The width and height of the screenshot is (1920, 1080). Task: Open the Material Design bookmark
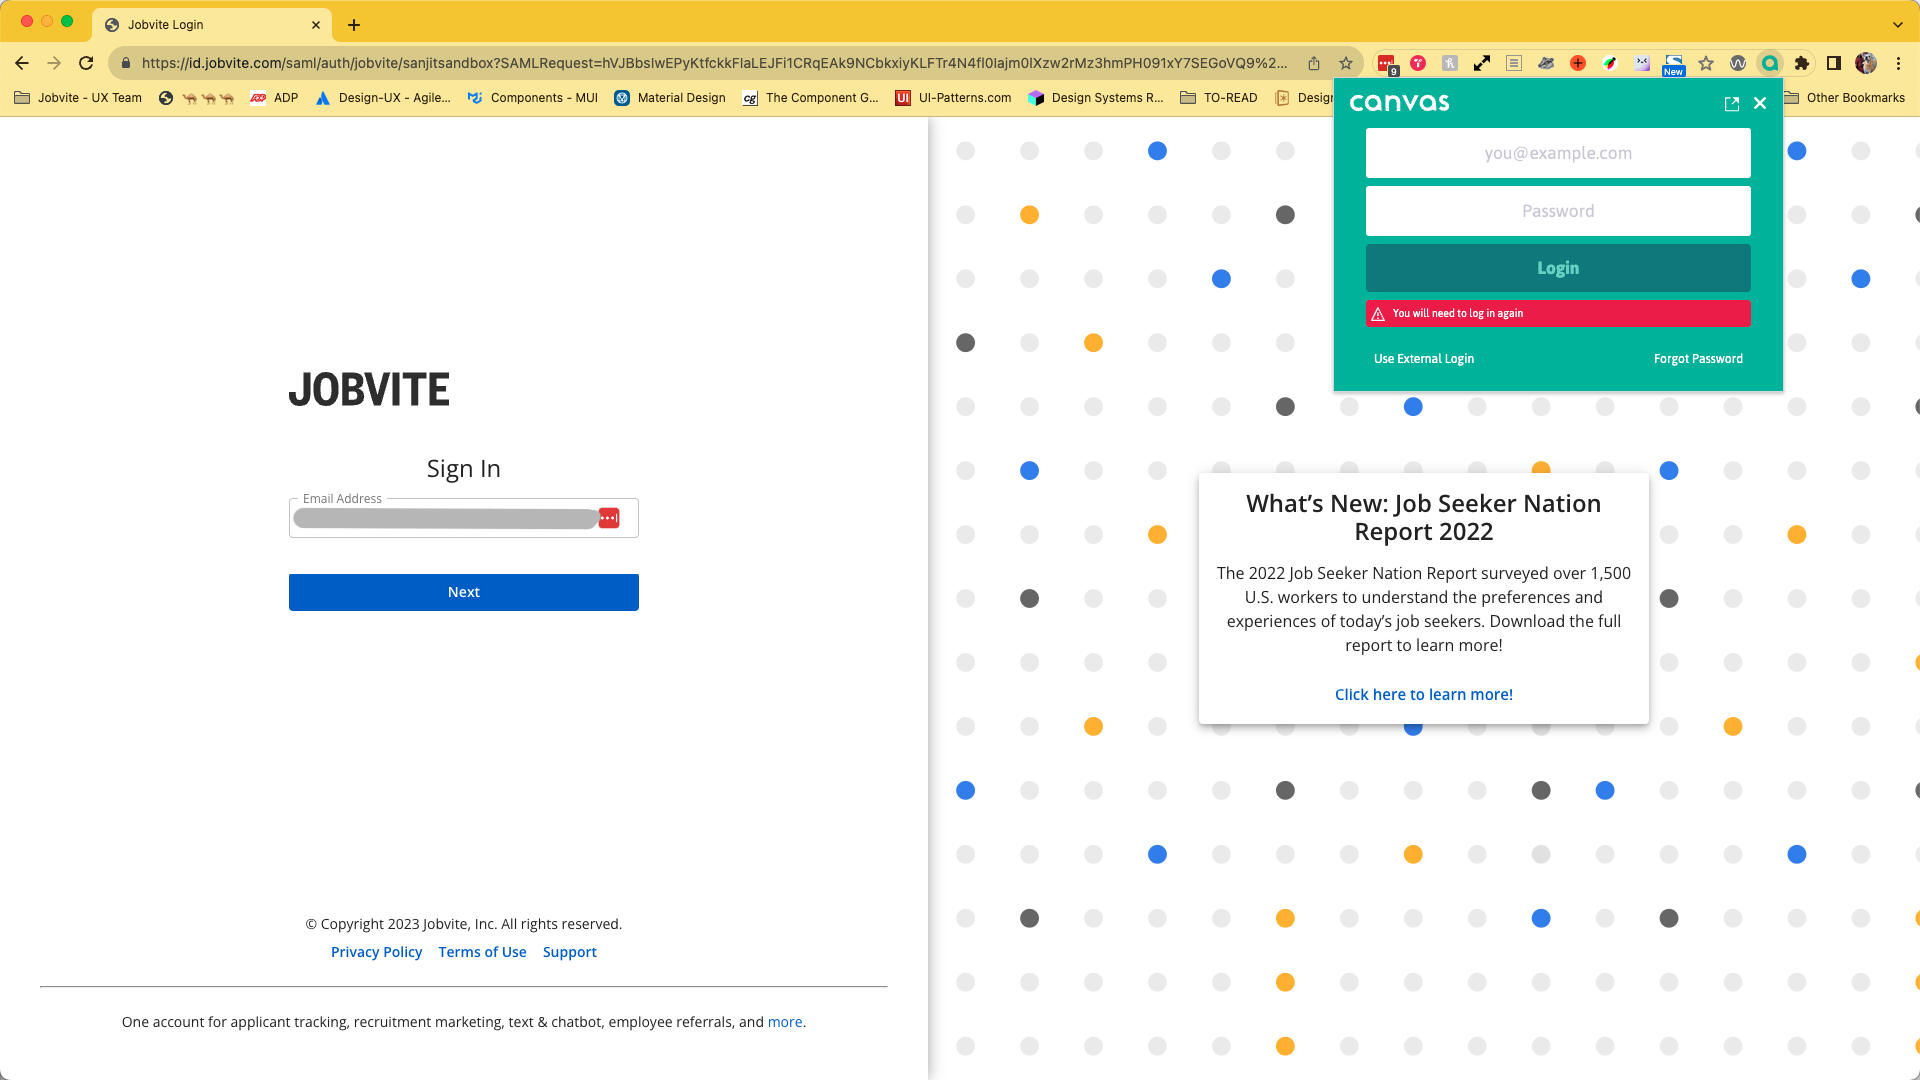click(670, 98)
